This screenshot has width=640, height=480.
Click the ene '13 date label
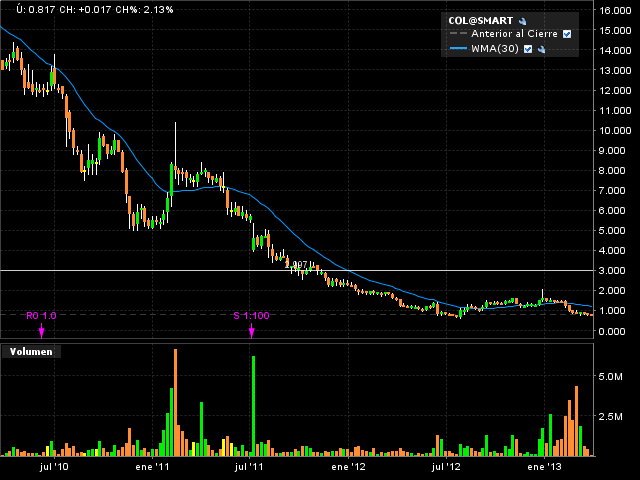(x=544, y=467)
